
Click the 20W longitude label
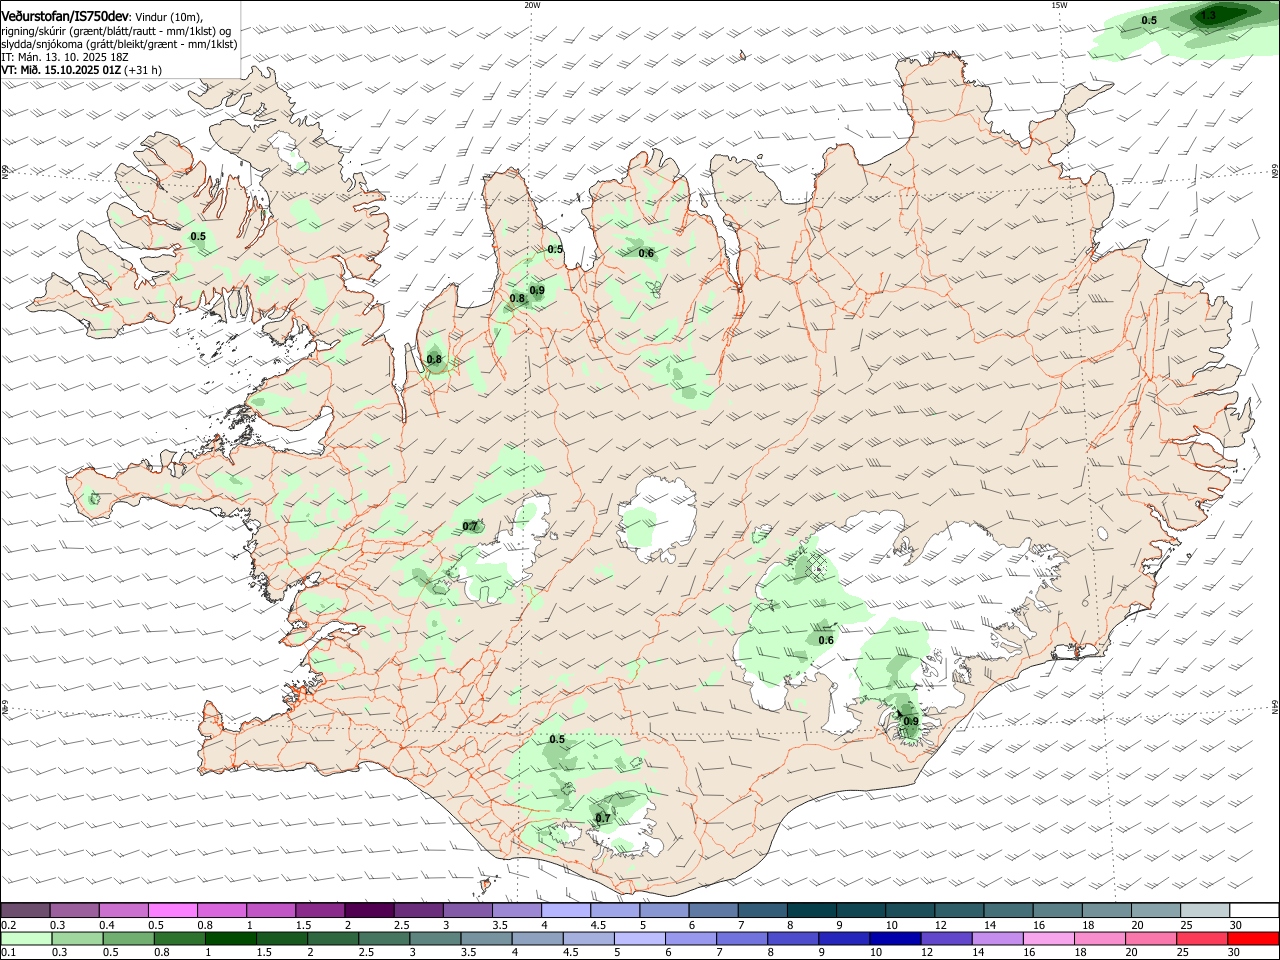point(532,5)
